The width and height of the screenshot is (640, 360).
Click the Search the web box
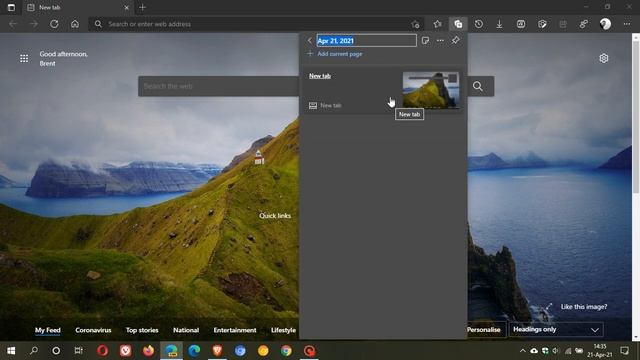coord(218,86)
